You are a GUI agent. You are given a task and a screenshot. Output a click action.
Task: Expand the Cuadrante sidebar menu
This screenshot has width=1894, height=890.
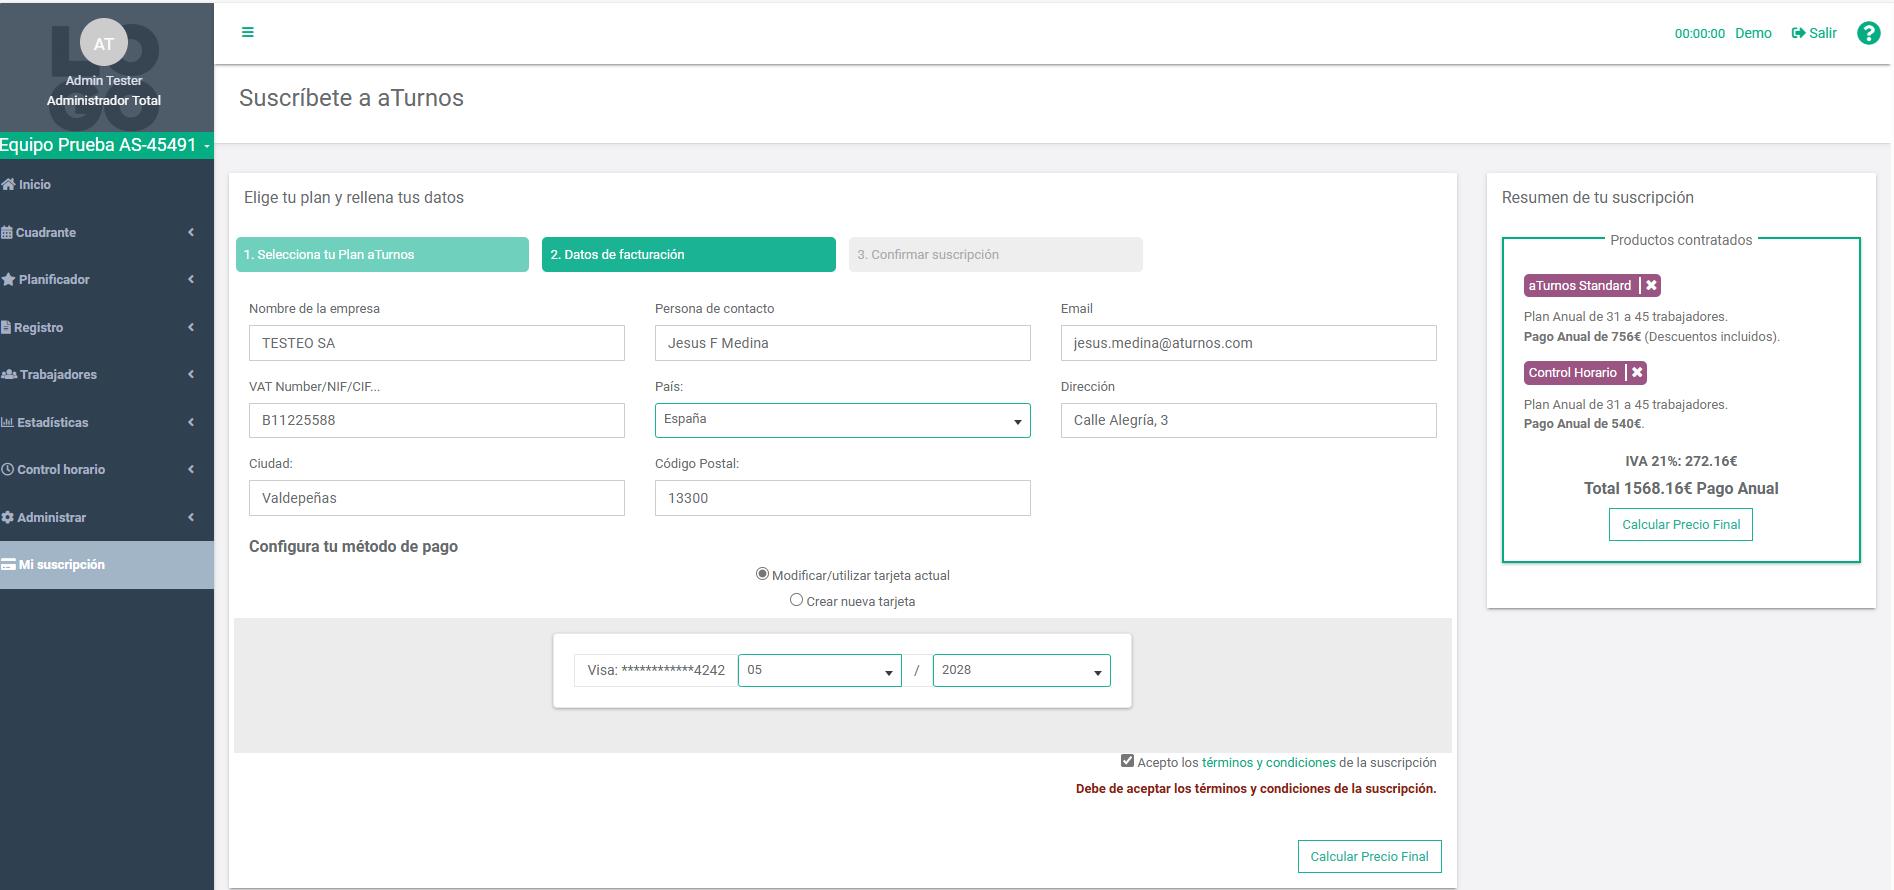pyautogui.click(x=46, y=233)
